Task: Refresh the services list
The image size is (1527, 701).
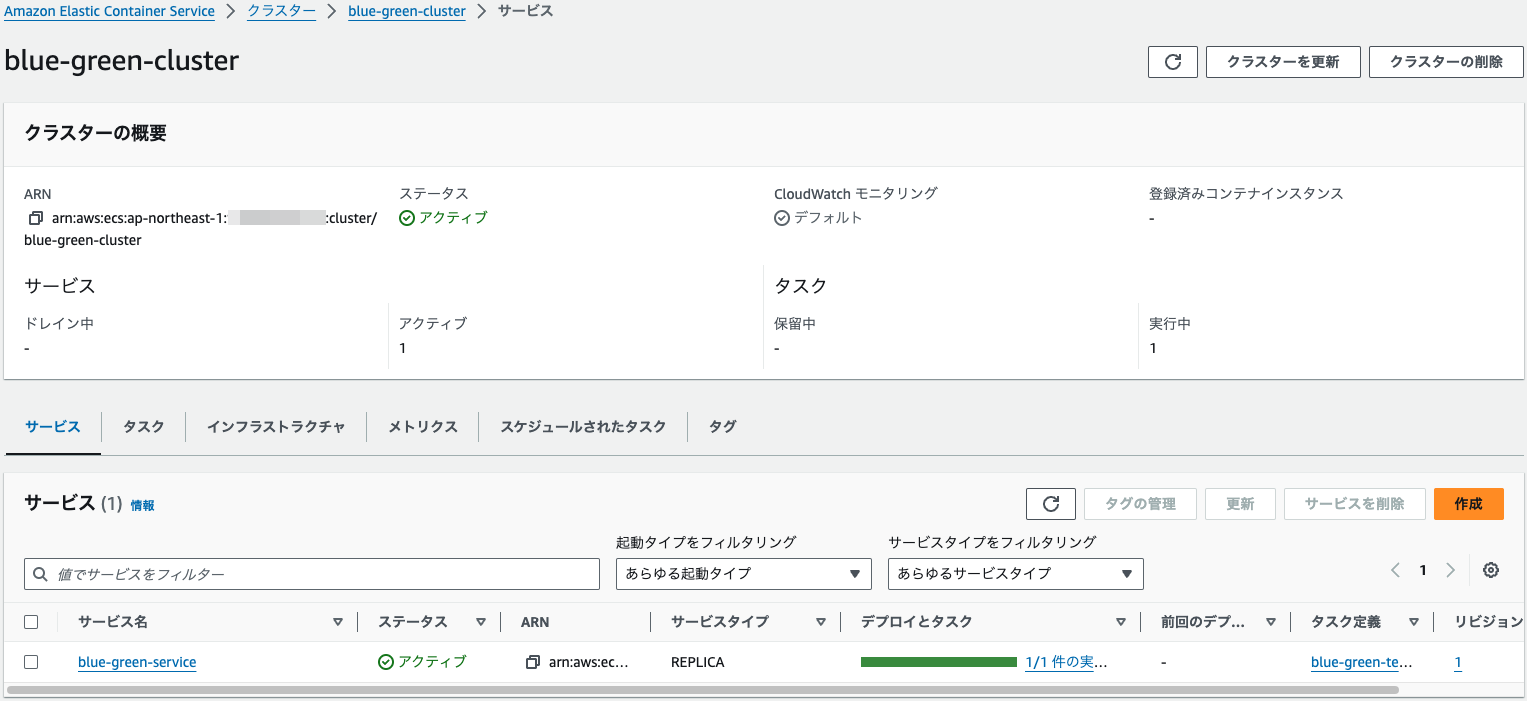Action: click(x=1050, y=503)
